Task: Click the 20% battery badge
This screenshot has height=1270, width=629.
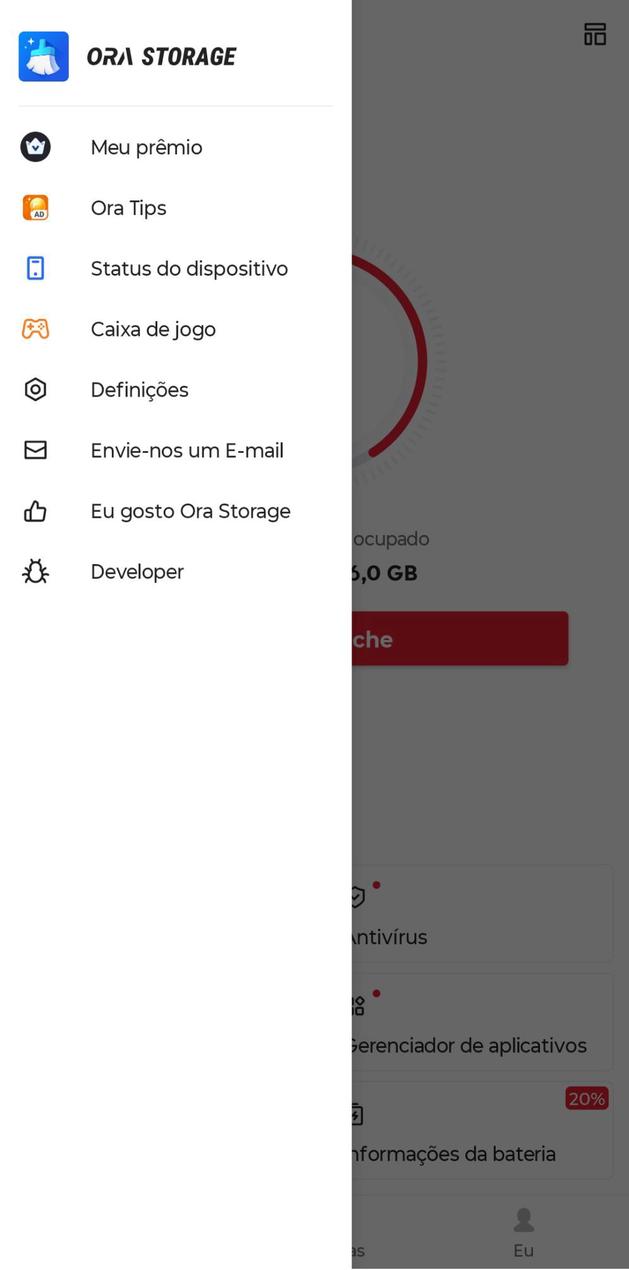Action: pos(587,1098)
